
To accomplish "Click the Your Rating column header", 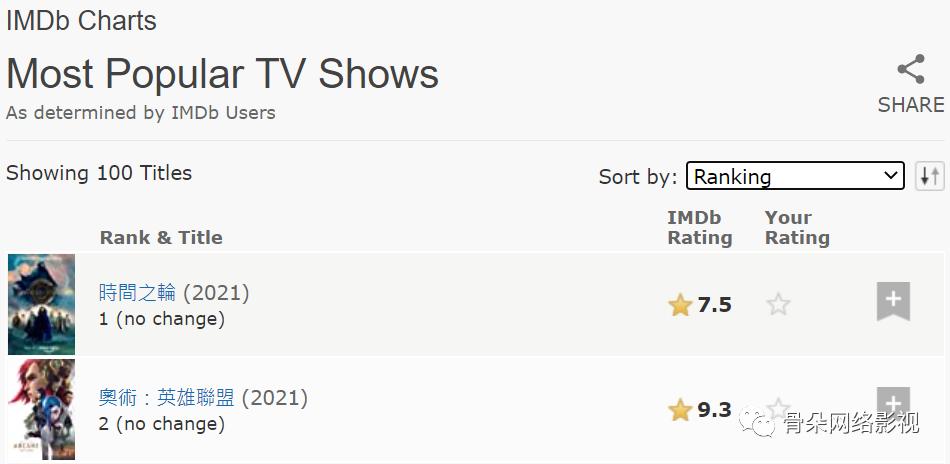I will [797, 227].
